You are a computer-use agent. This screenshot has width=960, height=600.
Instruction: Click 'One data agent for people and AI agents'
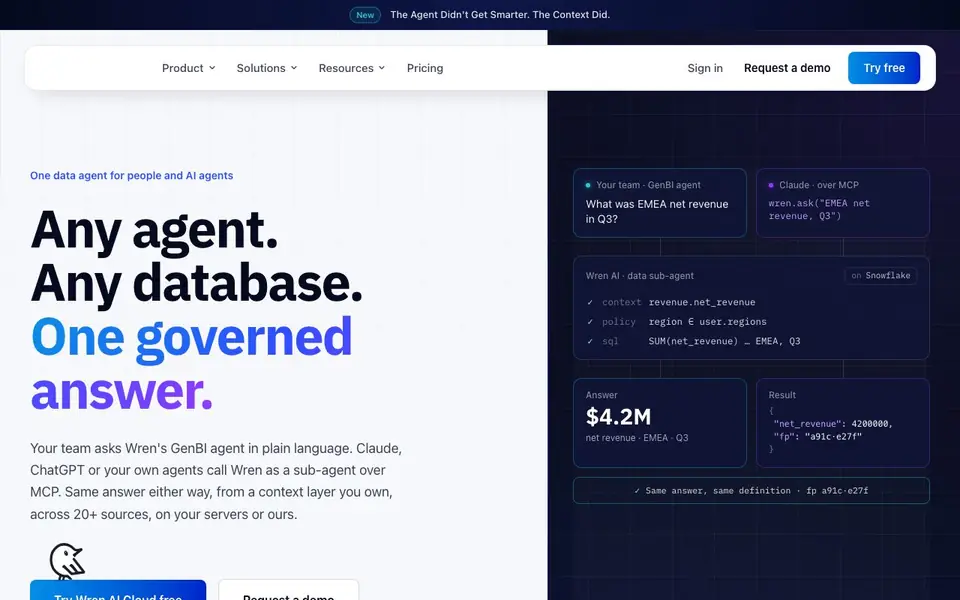coord(132,176)
